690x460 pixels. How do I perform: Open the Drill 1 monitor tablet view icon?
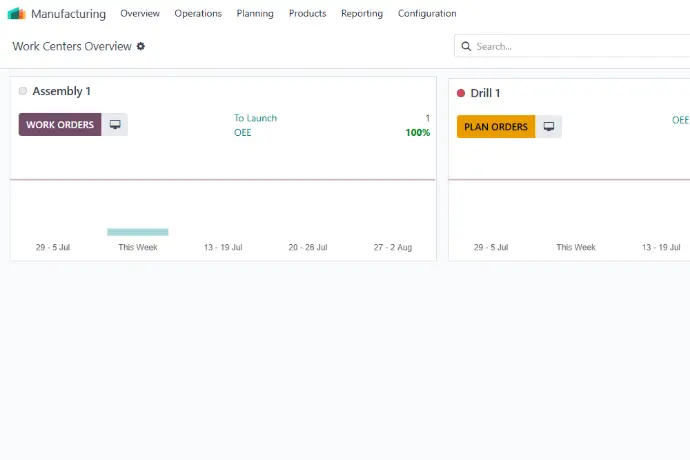click(549, 127)
